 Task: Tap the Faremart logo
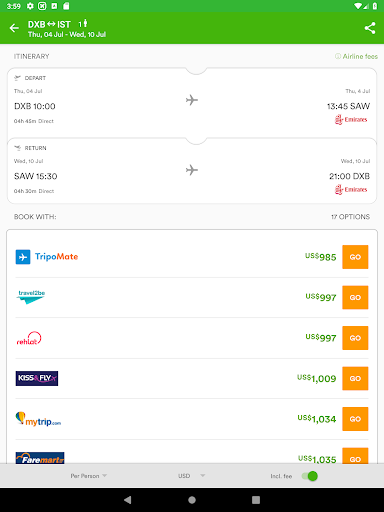(40, 458)
